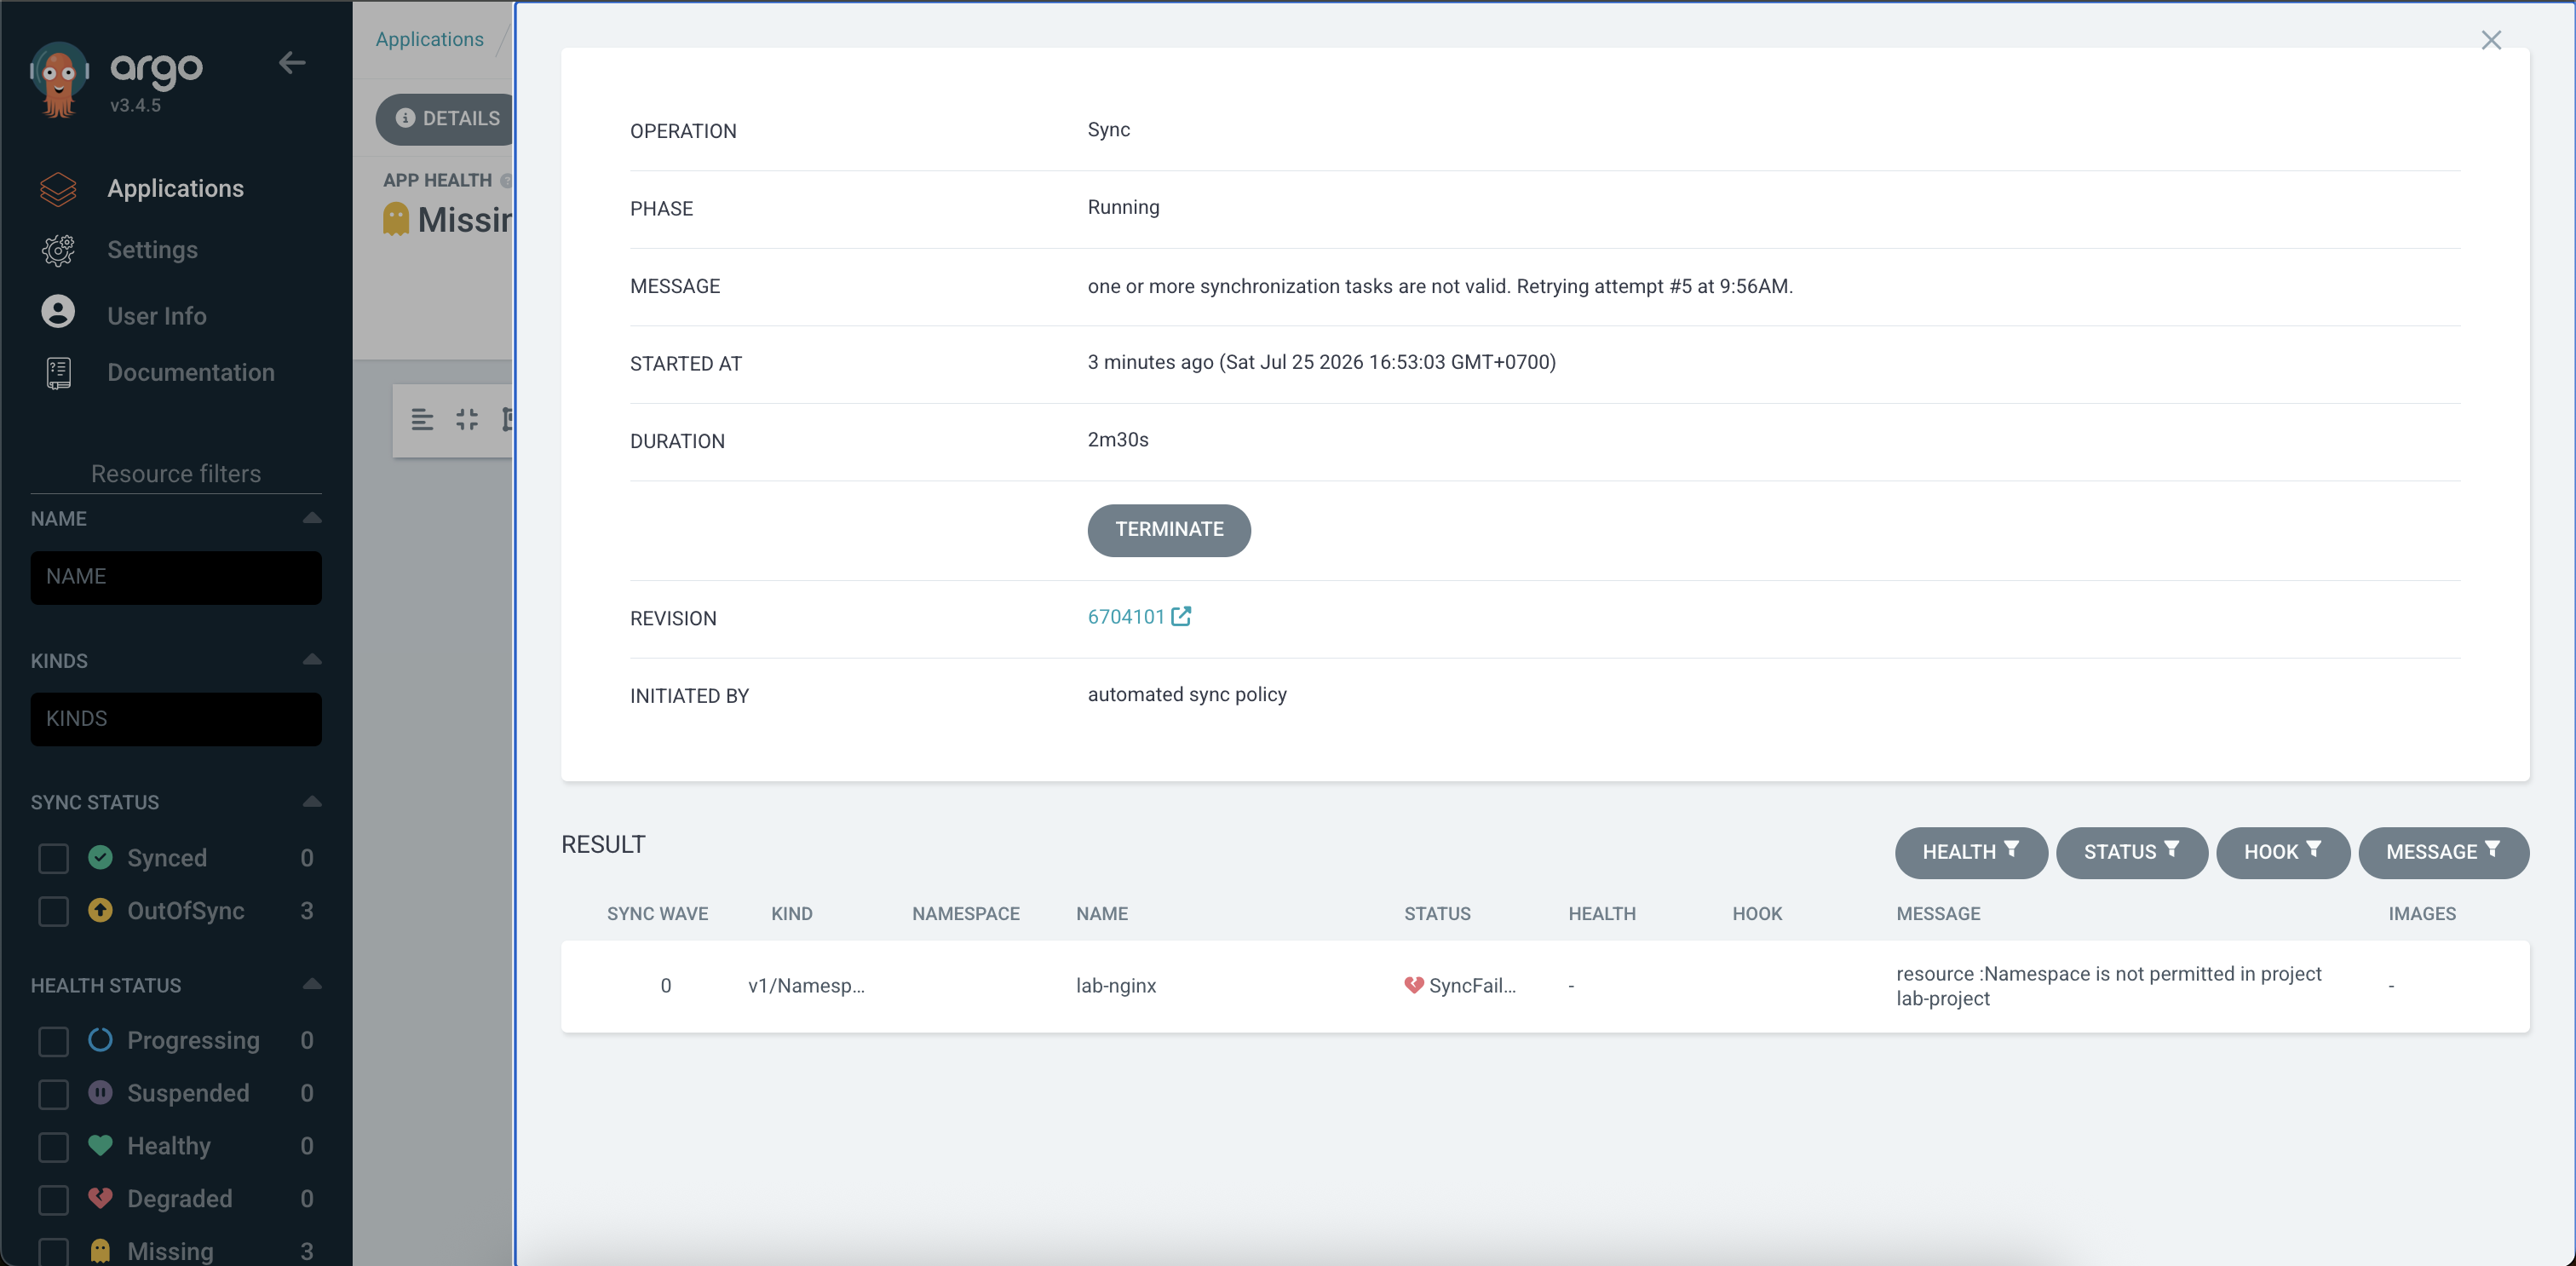Click the Suspended pause icon
2576x1266 pixels.
(100, 1093)
